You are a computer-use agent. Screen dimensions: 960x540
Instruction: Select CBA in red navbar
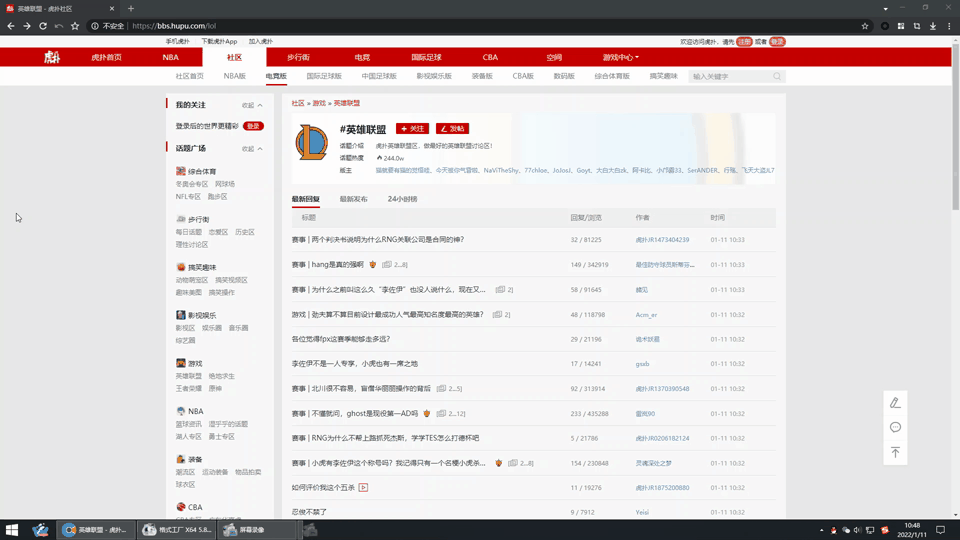pos(490,57)
